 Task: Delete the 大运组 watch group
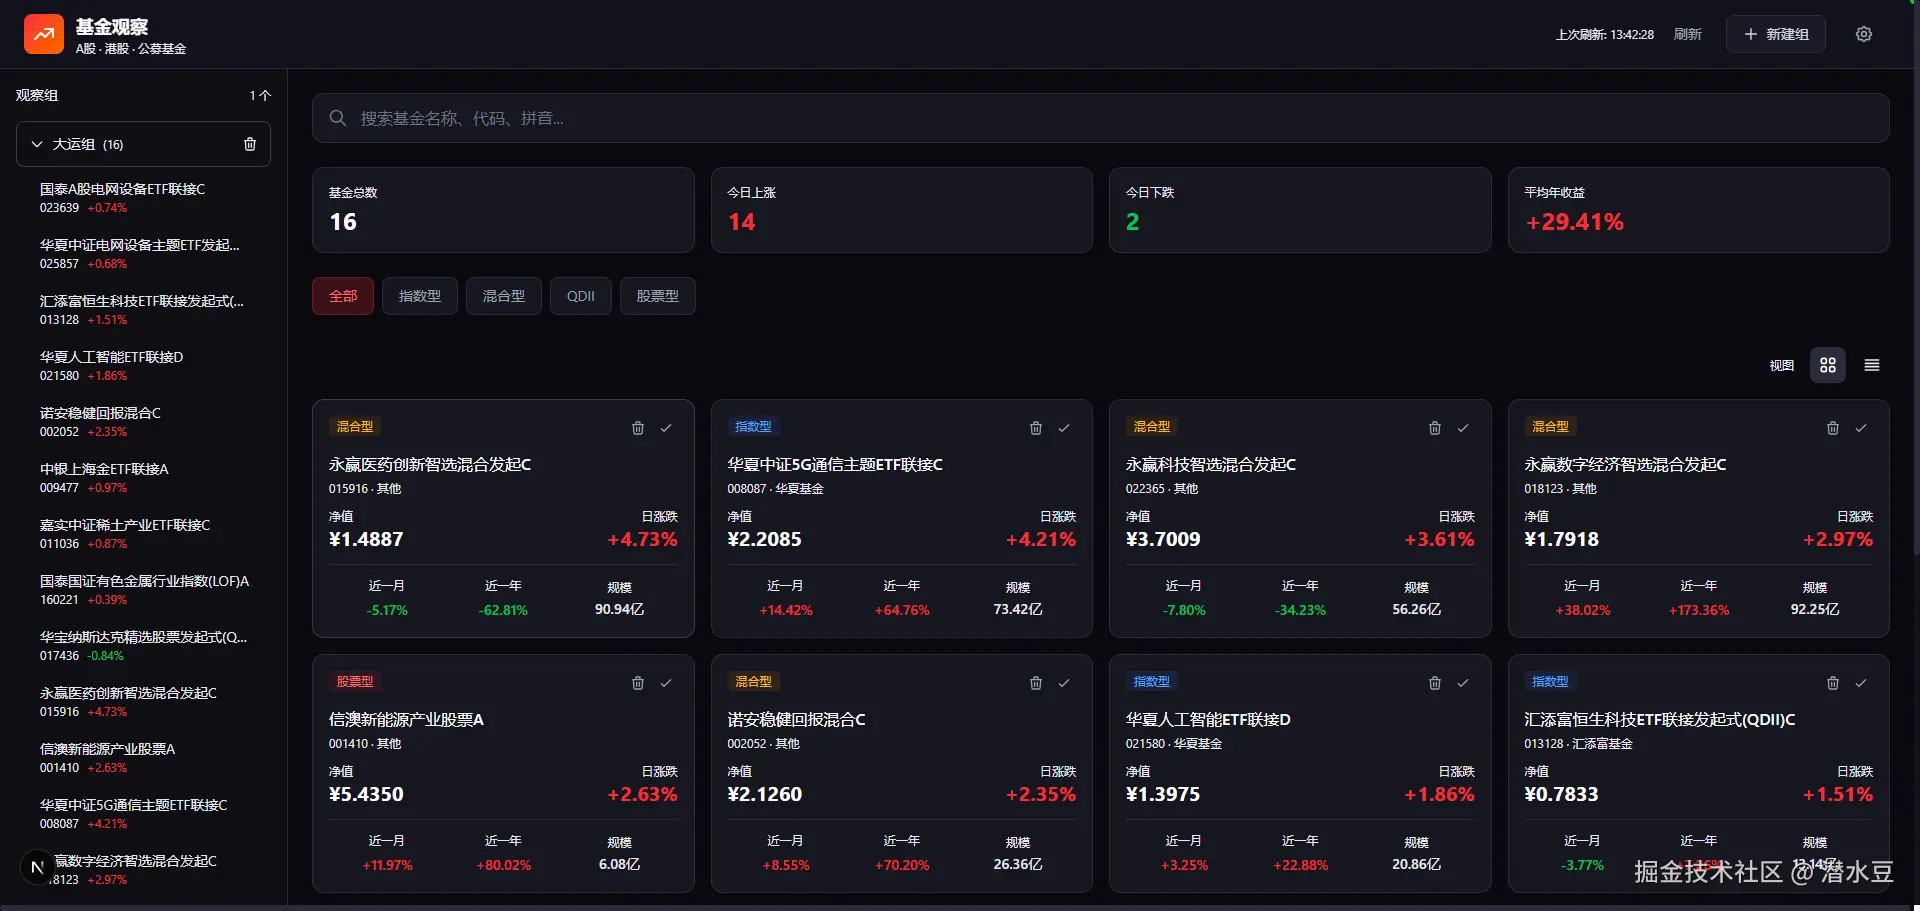coord(250,144)
